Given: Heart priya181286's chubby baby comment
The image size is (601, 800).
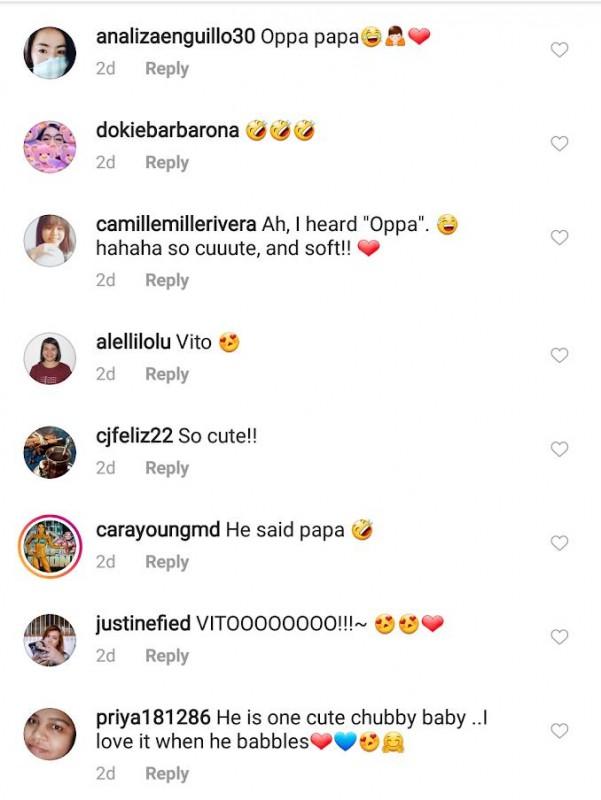Looking at the screenshot, I should 560,731.
